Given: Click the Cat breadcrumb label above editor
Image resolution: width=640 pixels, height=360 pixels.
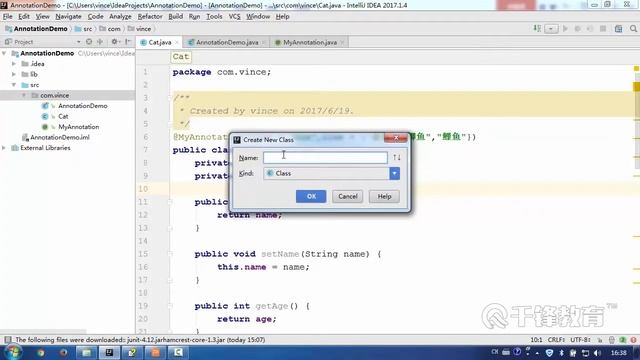Looking at the screenshot, I should pos(180,57).
